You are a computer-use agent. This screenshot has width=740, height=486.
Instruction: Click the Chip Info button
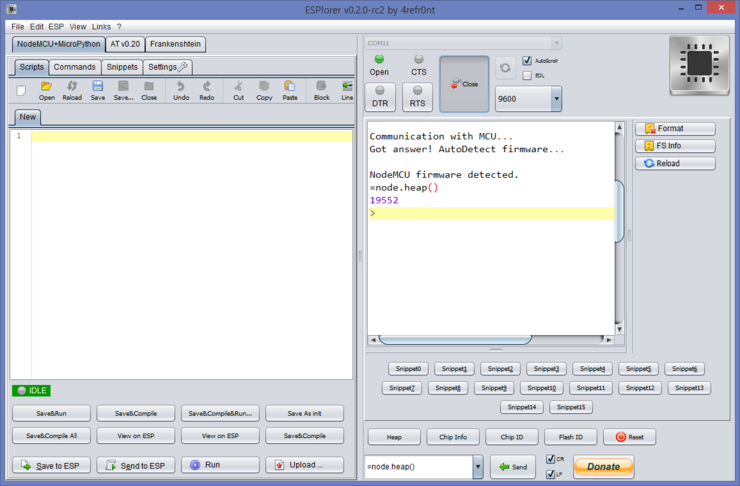click(x=453, y=437)
